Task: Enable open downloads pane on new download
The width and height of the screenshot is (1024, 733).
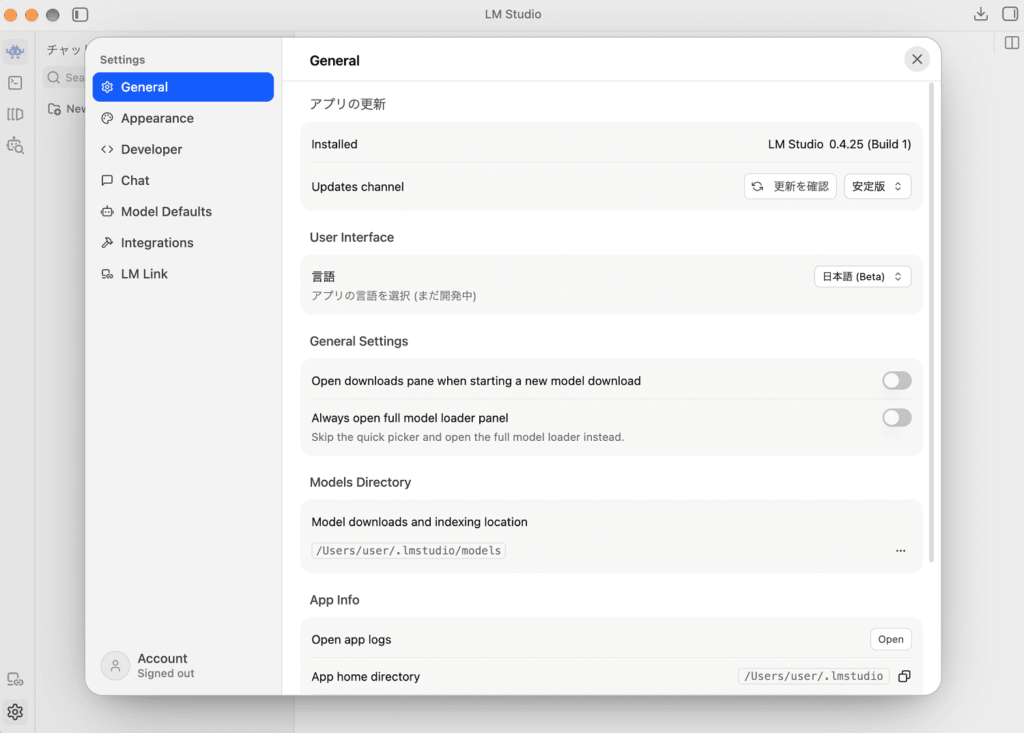Action: coord(897,380)
